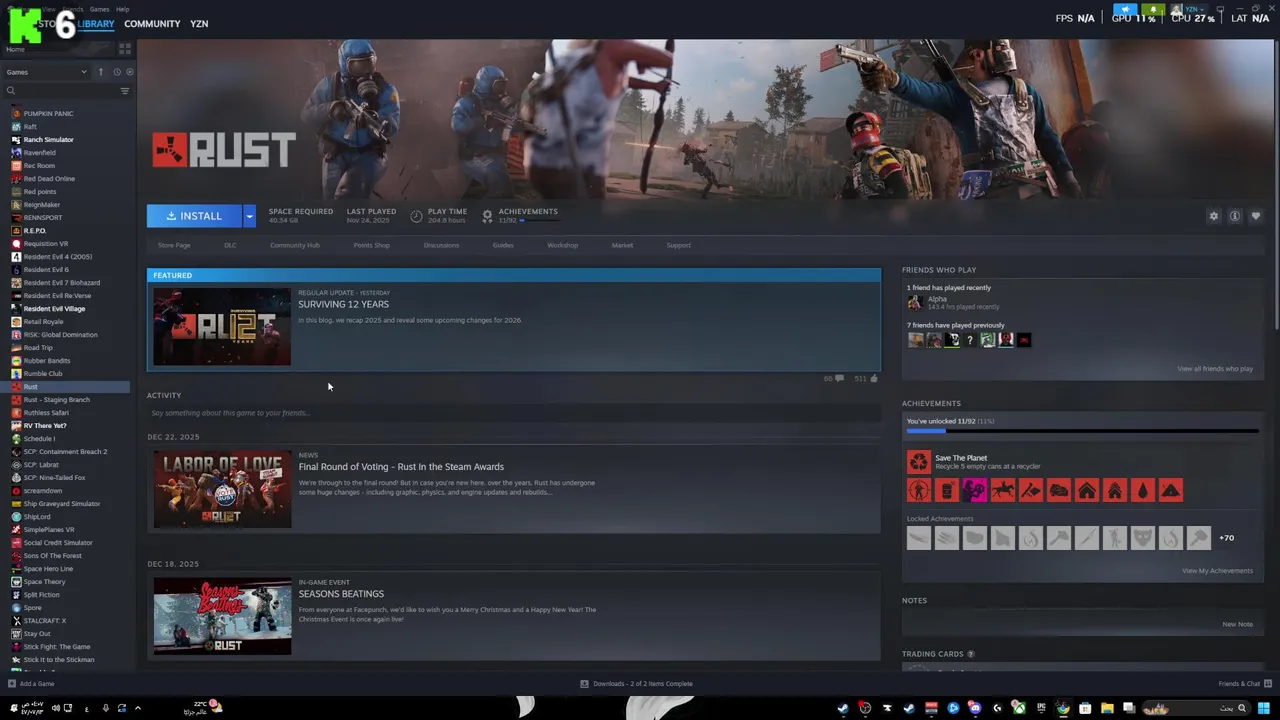Open the +70 locked achievements indicator
Viewport: 1280px width, 720px height.
pos(1226,538)
